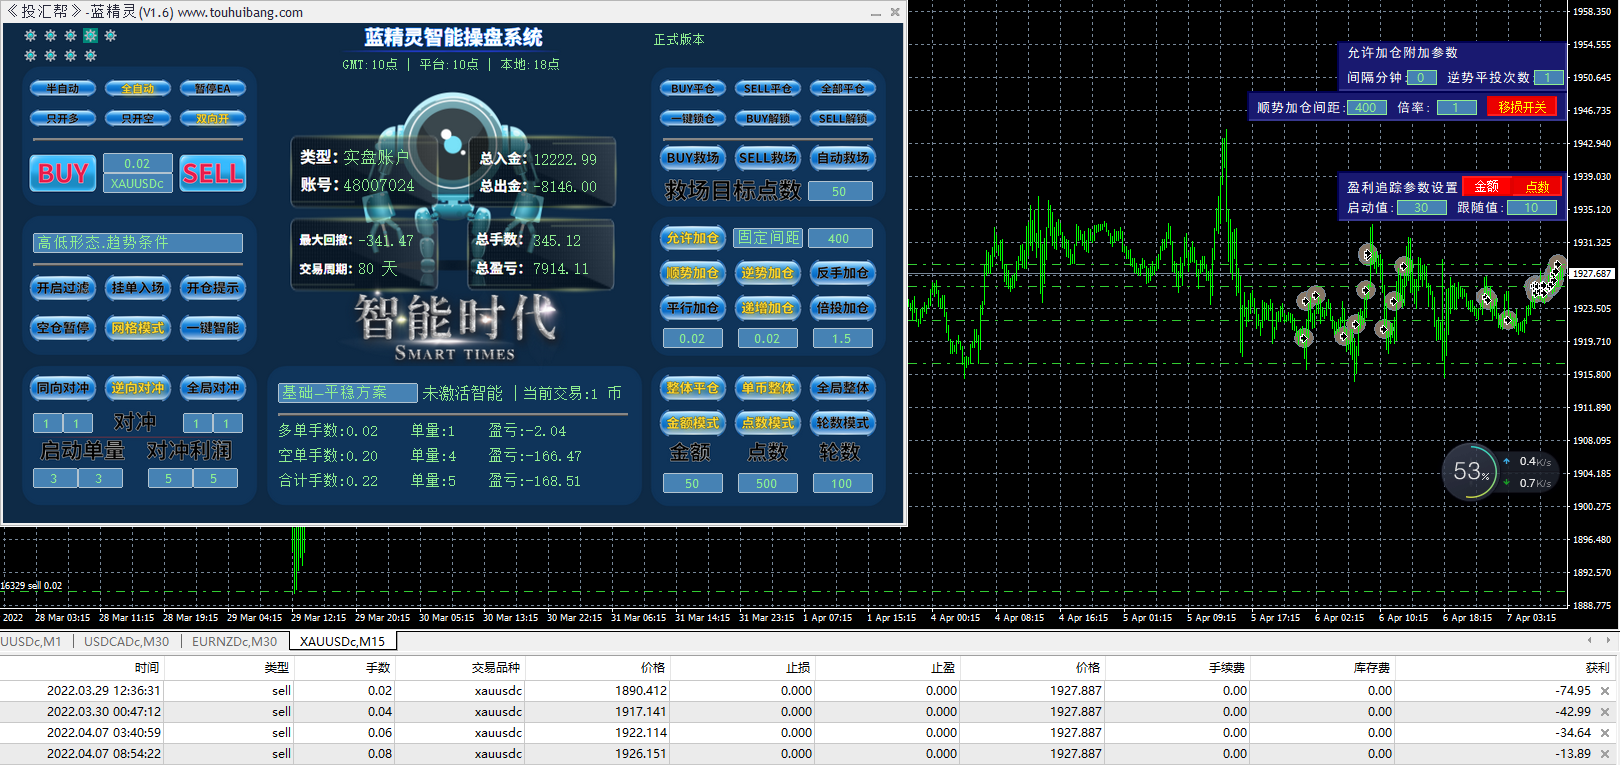Toggle the 暂停EA pause switch
This screenshot has height=765, width=1620.
(213, 89)
